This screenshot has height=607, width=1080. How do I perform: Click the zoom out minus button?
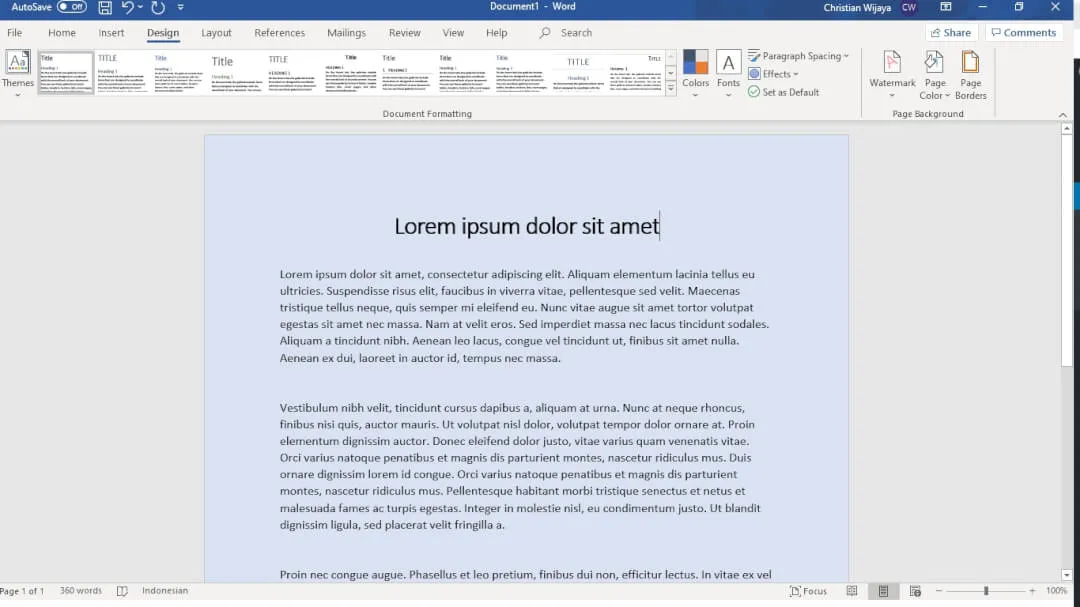click(x=939, y=591)
